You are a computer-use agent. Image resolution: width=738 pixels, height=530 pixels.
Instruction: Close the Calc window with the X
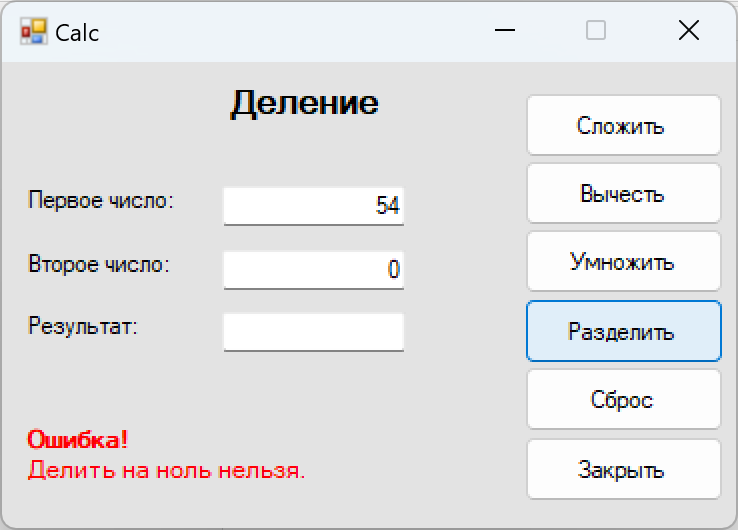click(x=689, y=31)
